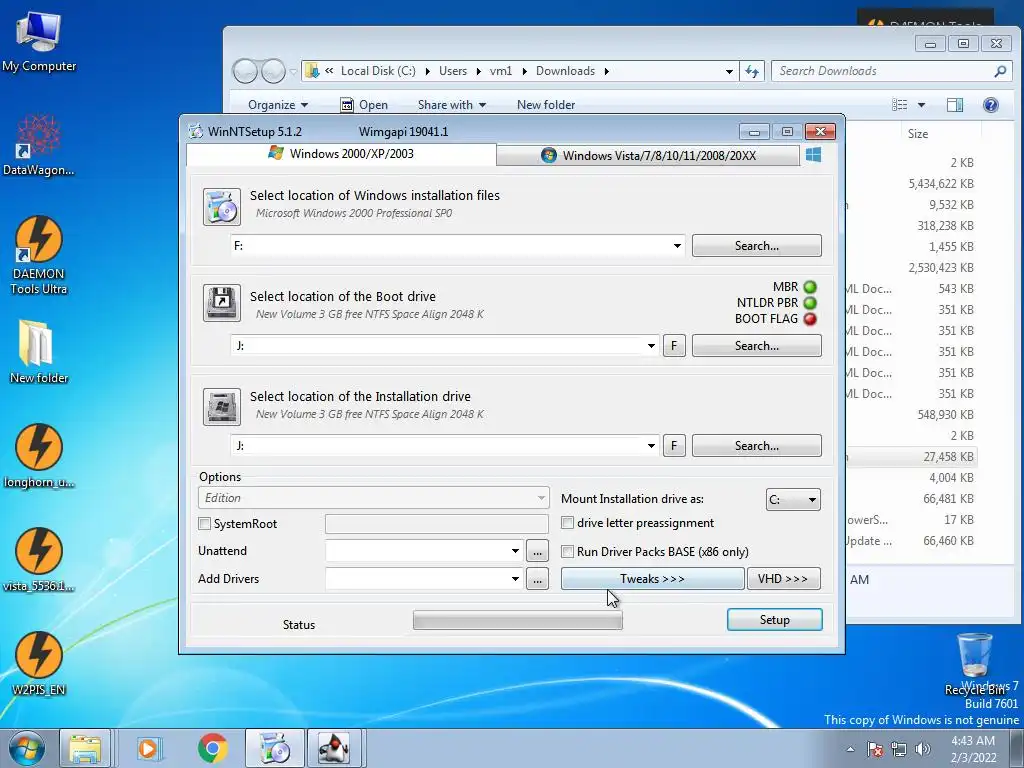Click the F button for Boot drive

coord(674,345)
